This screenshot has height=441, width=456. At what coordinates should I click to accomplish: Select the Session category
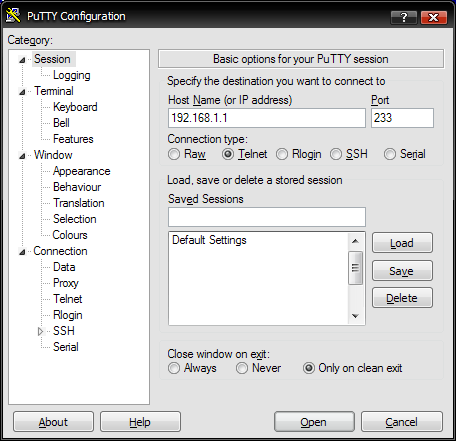coord(52,59)
